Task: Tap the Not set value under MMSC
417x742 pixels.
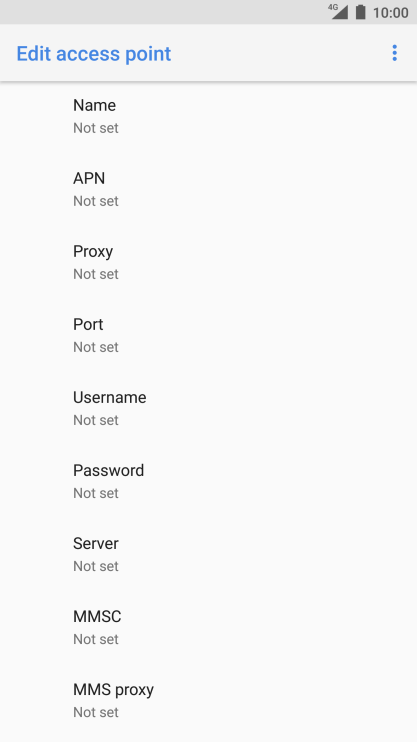Action: [x=96, y=639]
